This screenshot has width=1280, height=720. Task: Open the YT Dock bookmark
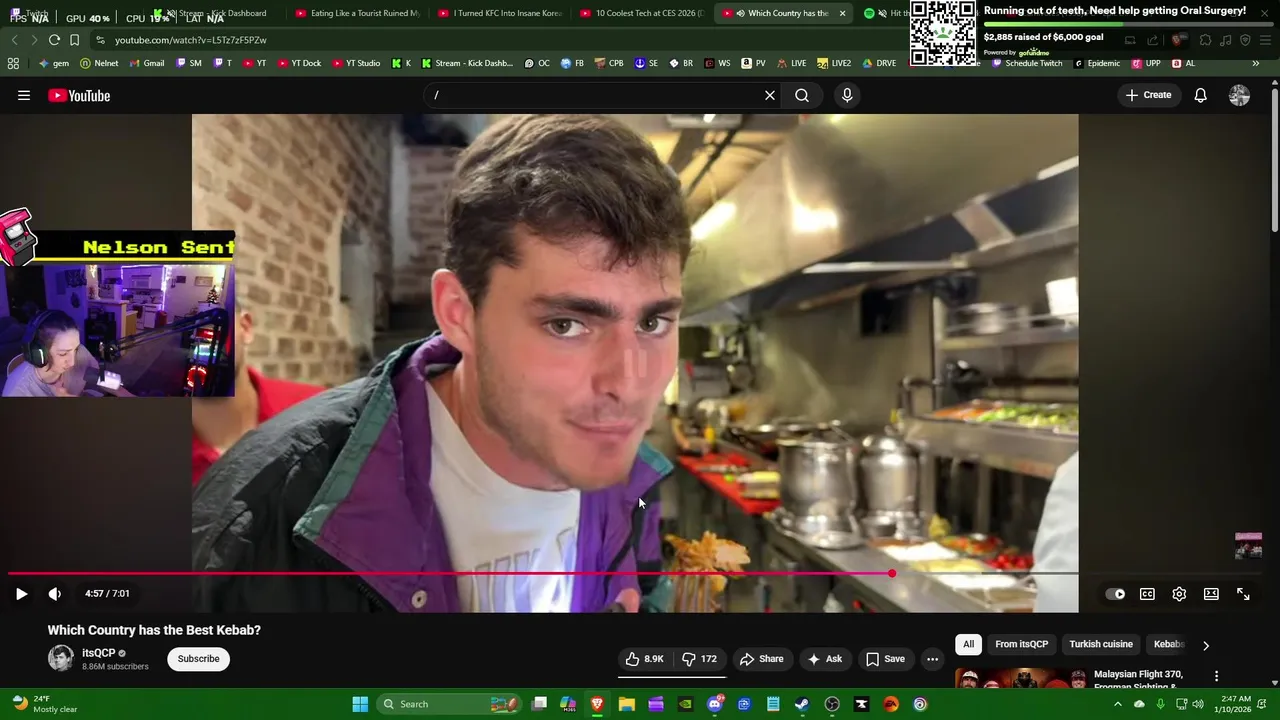[299, 63]
